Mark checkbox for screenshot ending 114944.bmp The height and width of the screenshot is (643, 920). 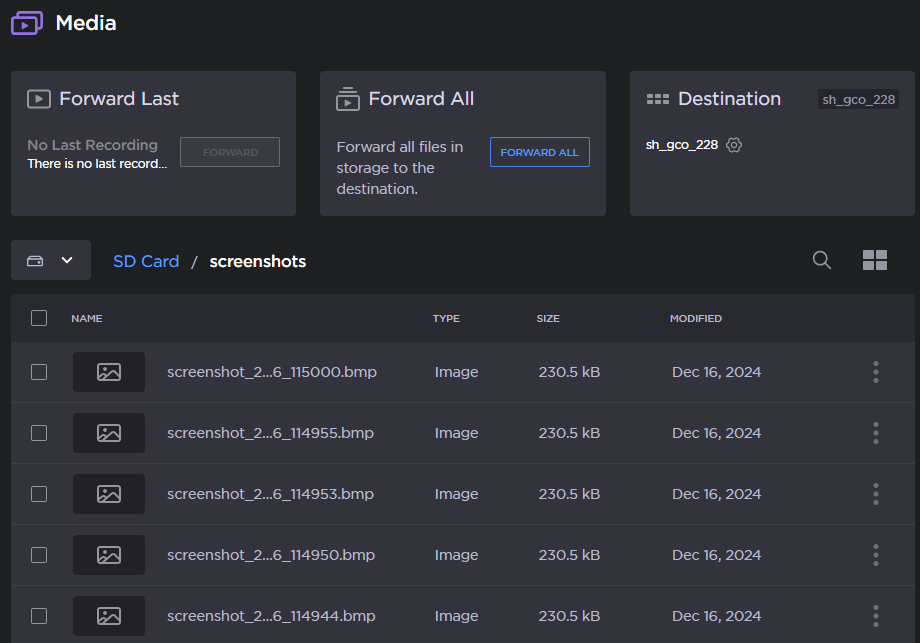(x=39, y=616)
